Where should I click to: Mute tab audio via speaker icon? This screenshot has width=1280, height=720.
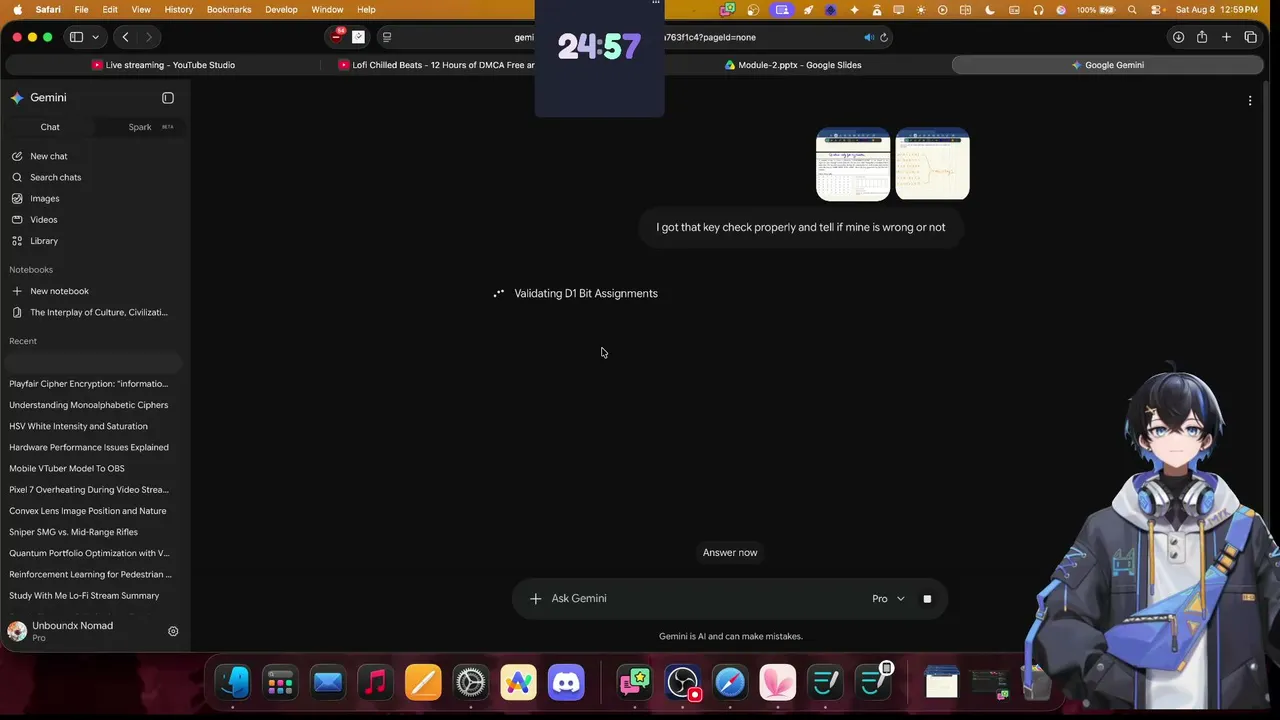click(x=868, y=37)
